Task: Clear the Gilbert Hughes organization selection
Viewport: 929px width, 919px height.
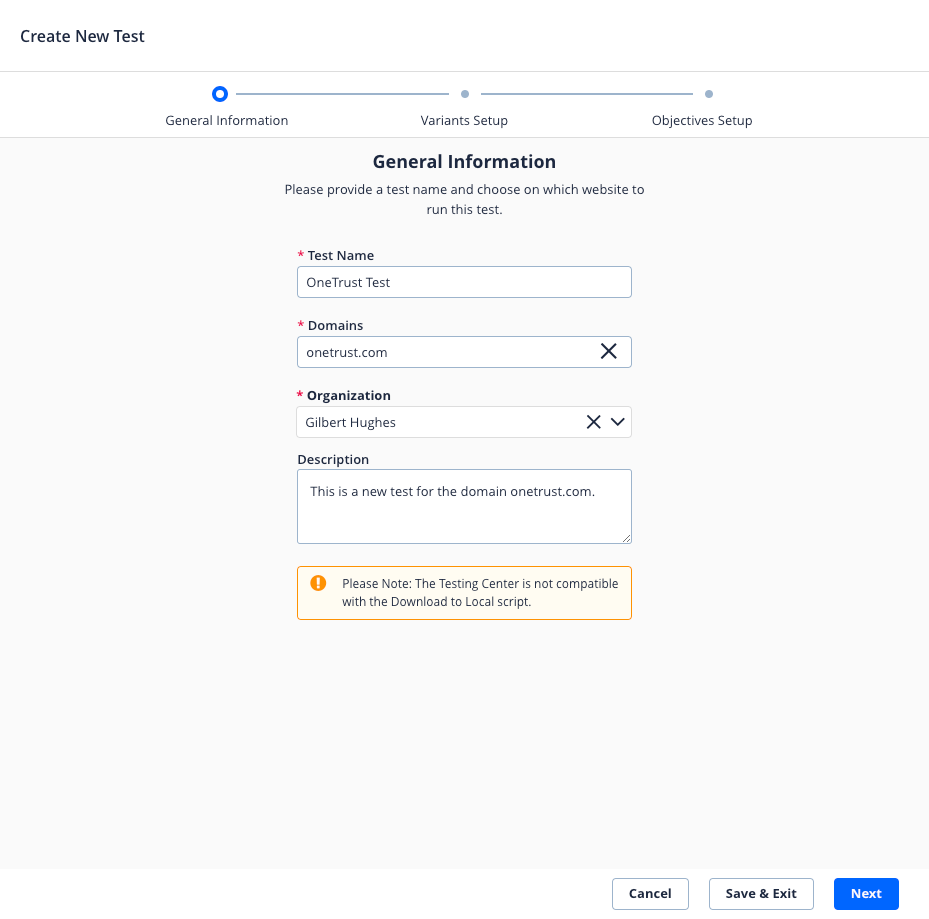Action: point(593,422)
